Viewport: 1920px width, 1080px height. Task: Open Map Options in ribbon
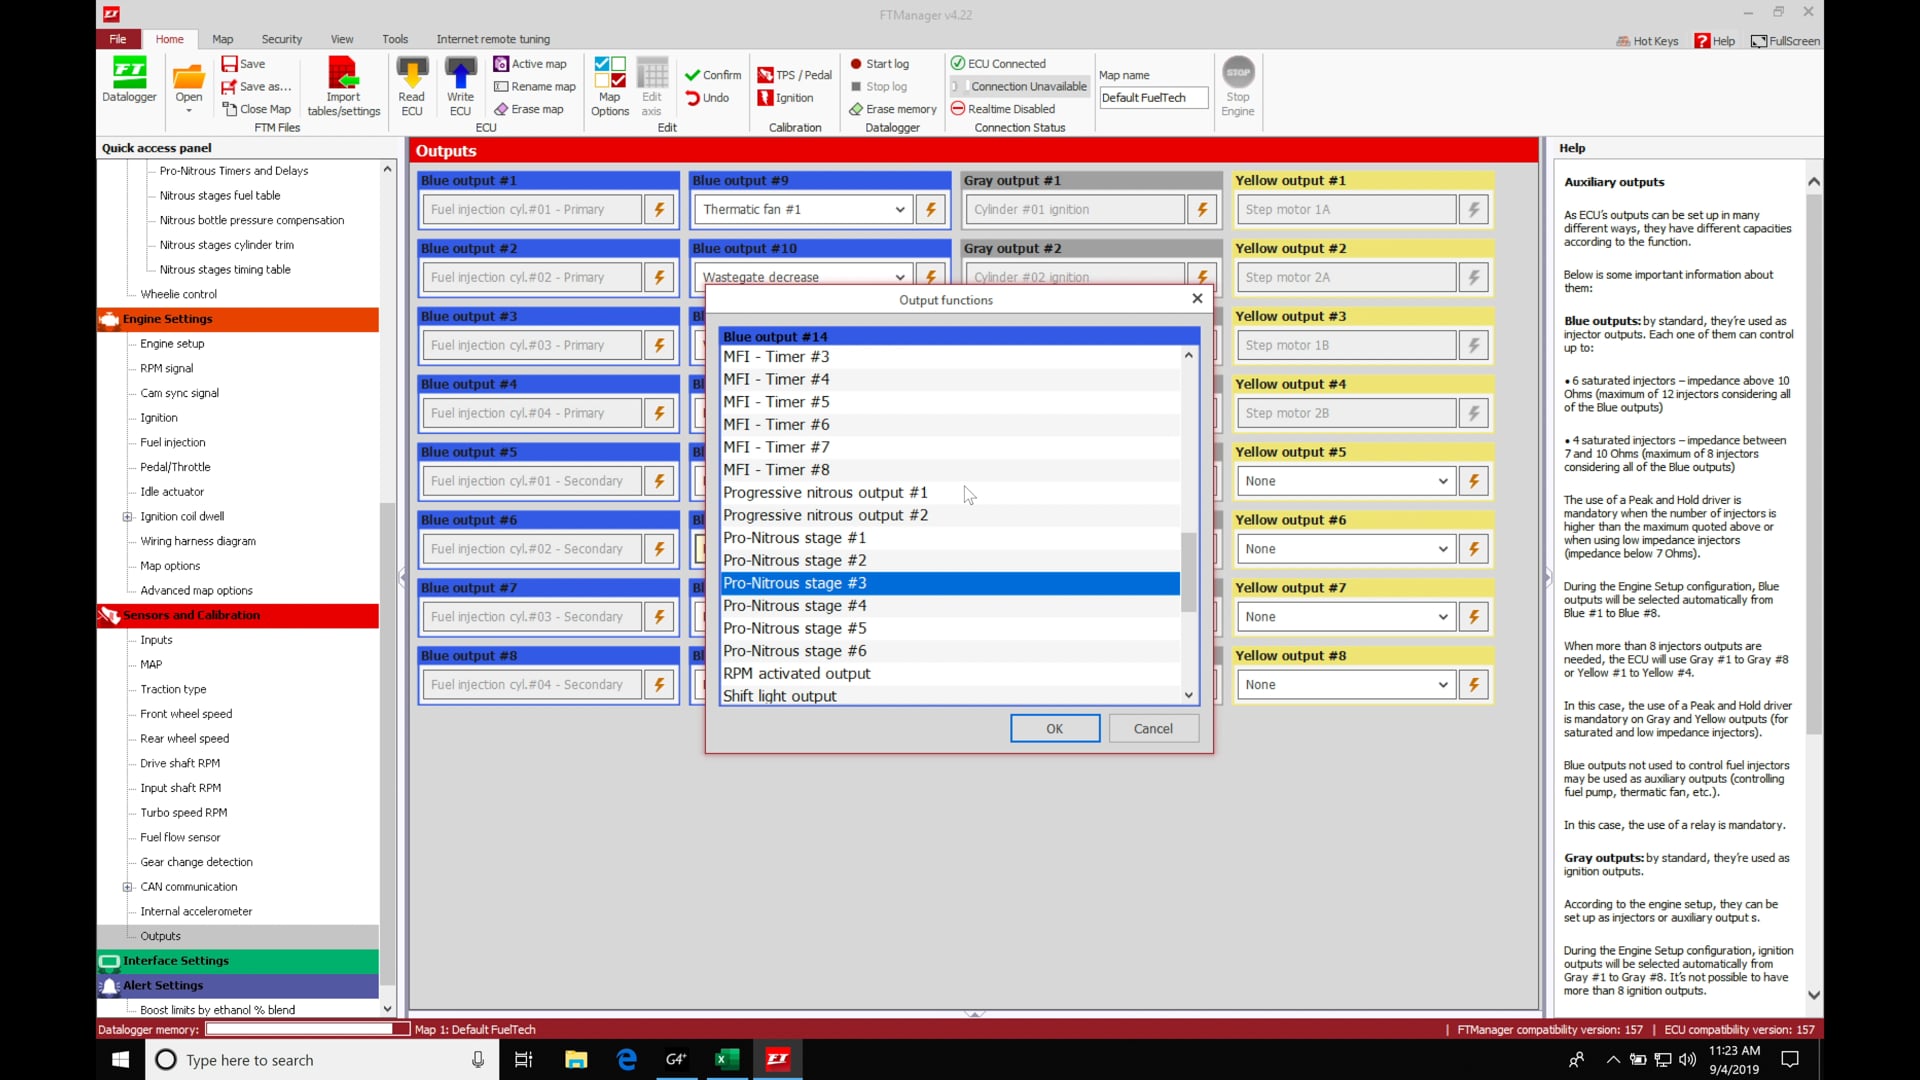coord(609,85)
